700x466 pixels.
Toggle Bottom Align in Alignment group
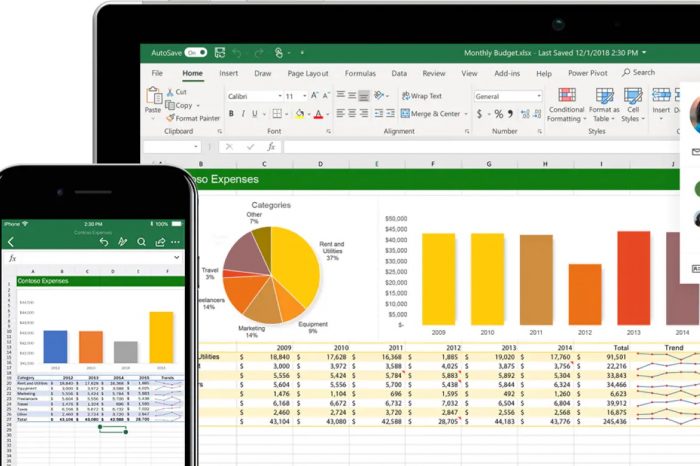coord(364,96)
